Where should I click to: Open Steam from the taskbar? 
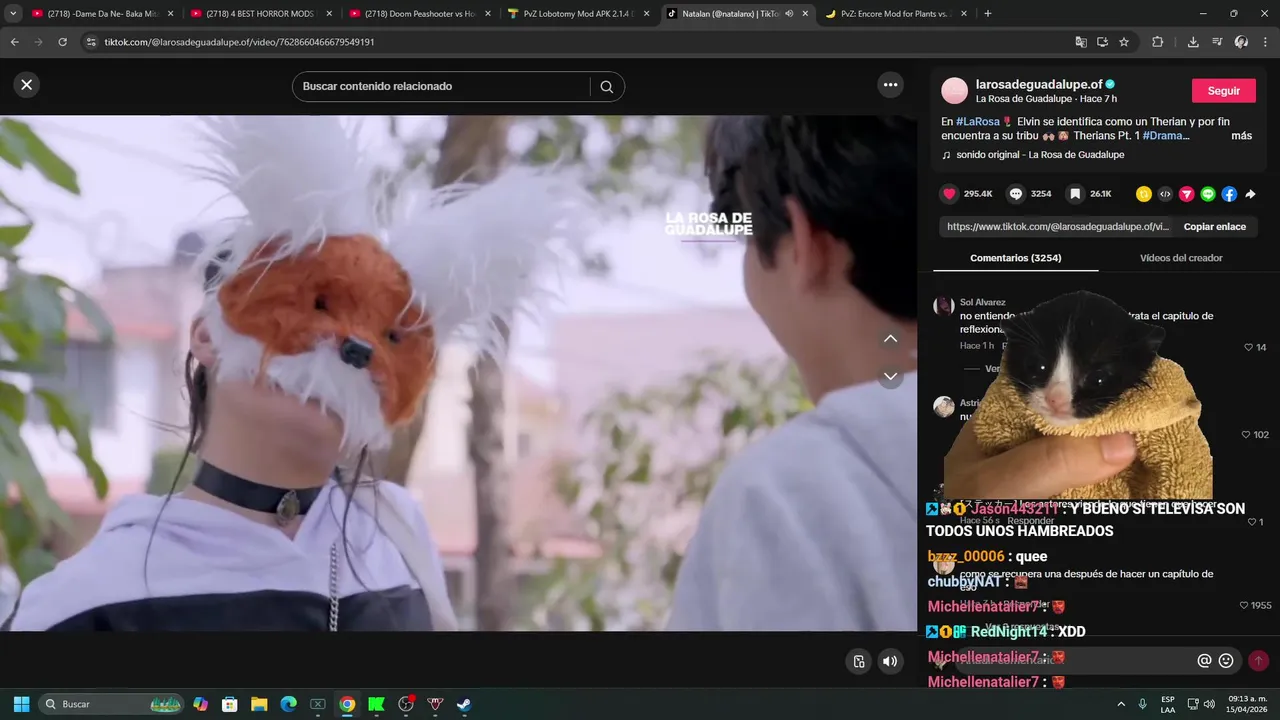(x=464, y=704)
